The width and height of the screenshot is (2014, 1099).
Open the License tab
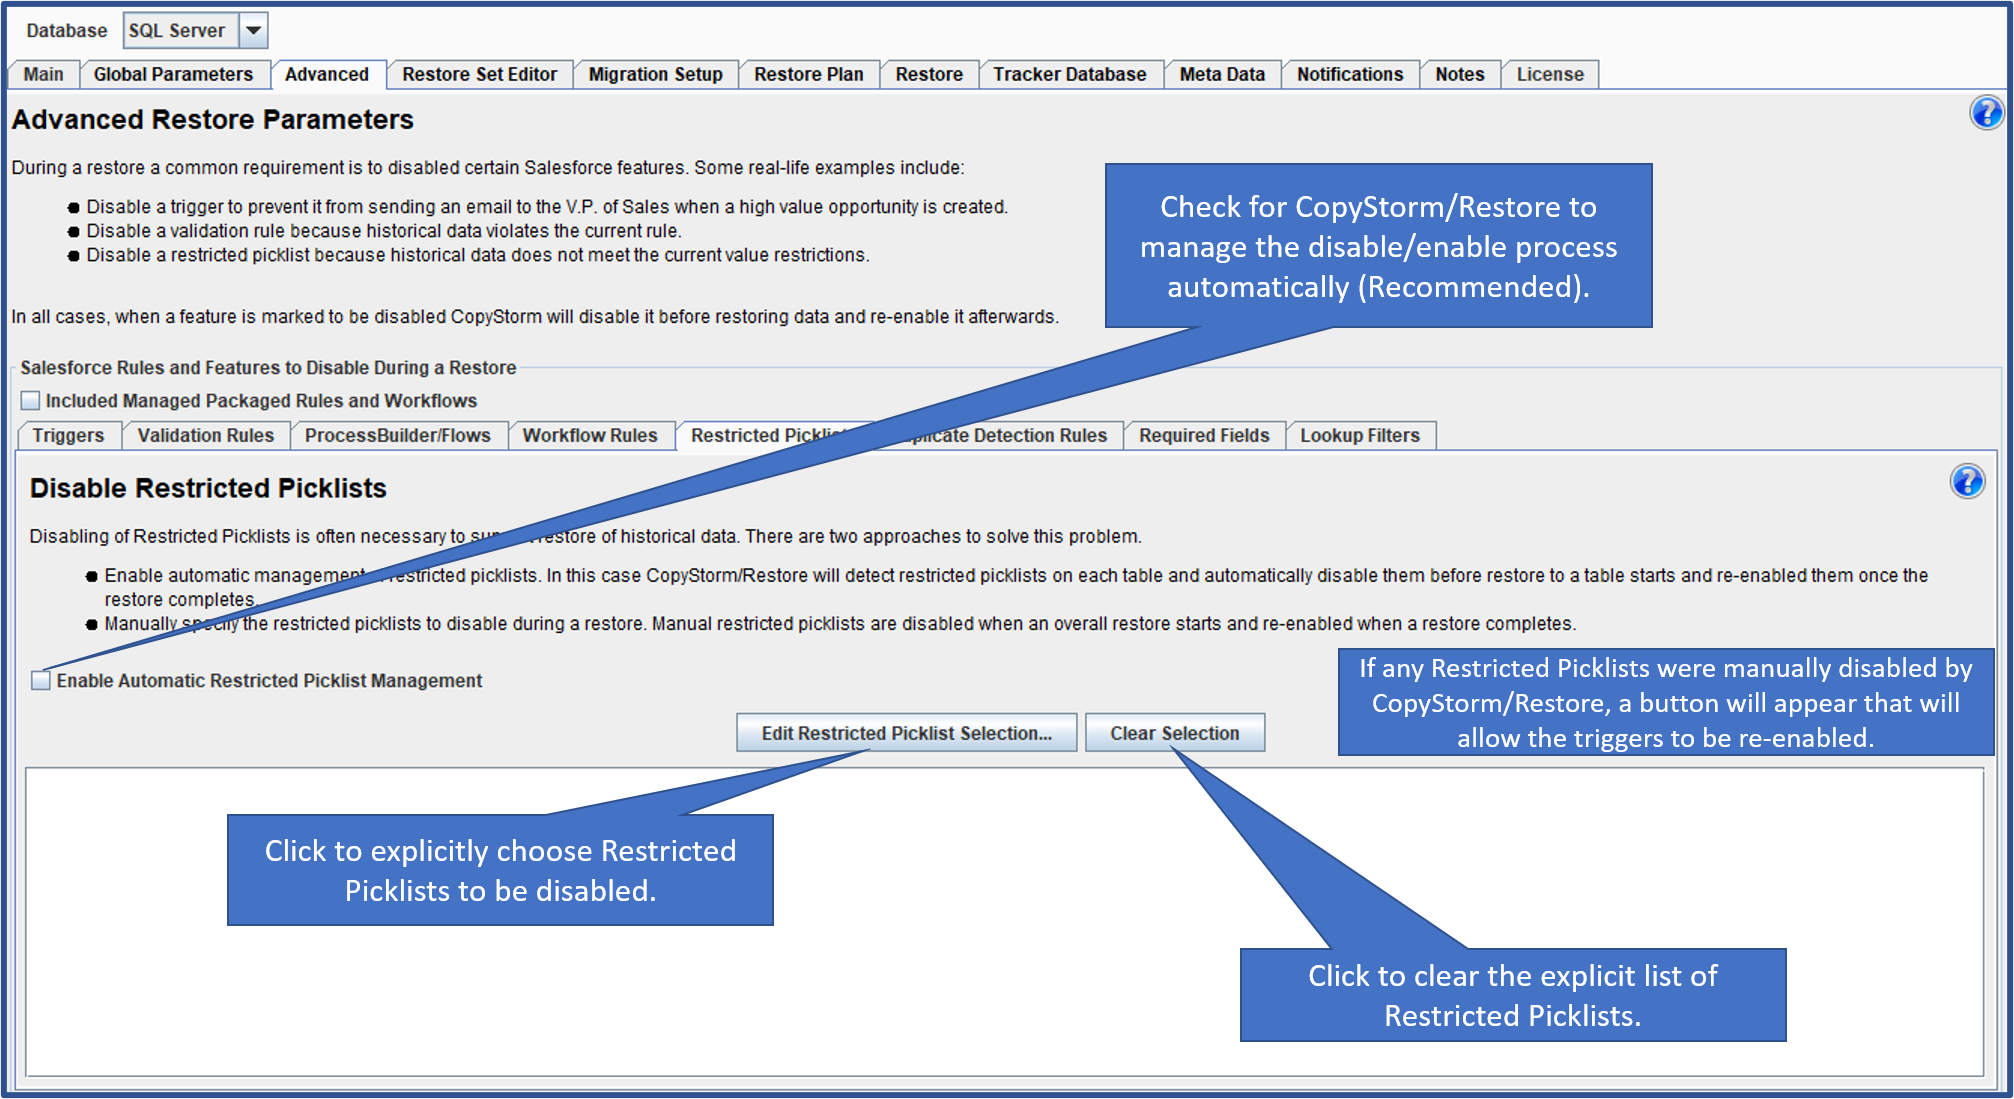click(1550, 74)
